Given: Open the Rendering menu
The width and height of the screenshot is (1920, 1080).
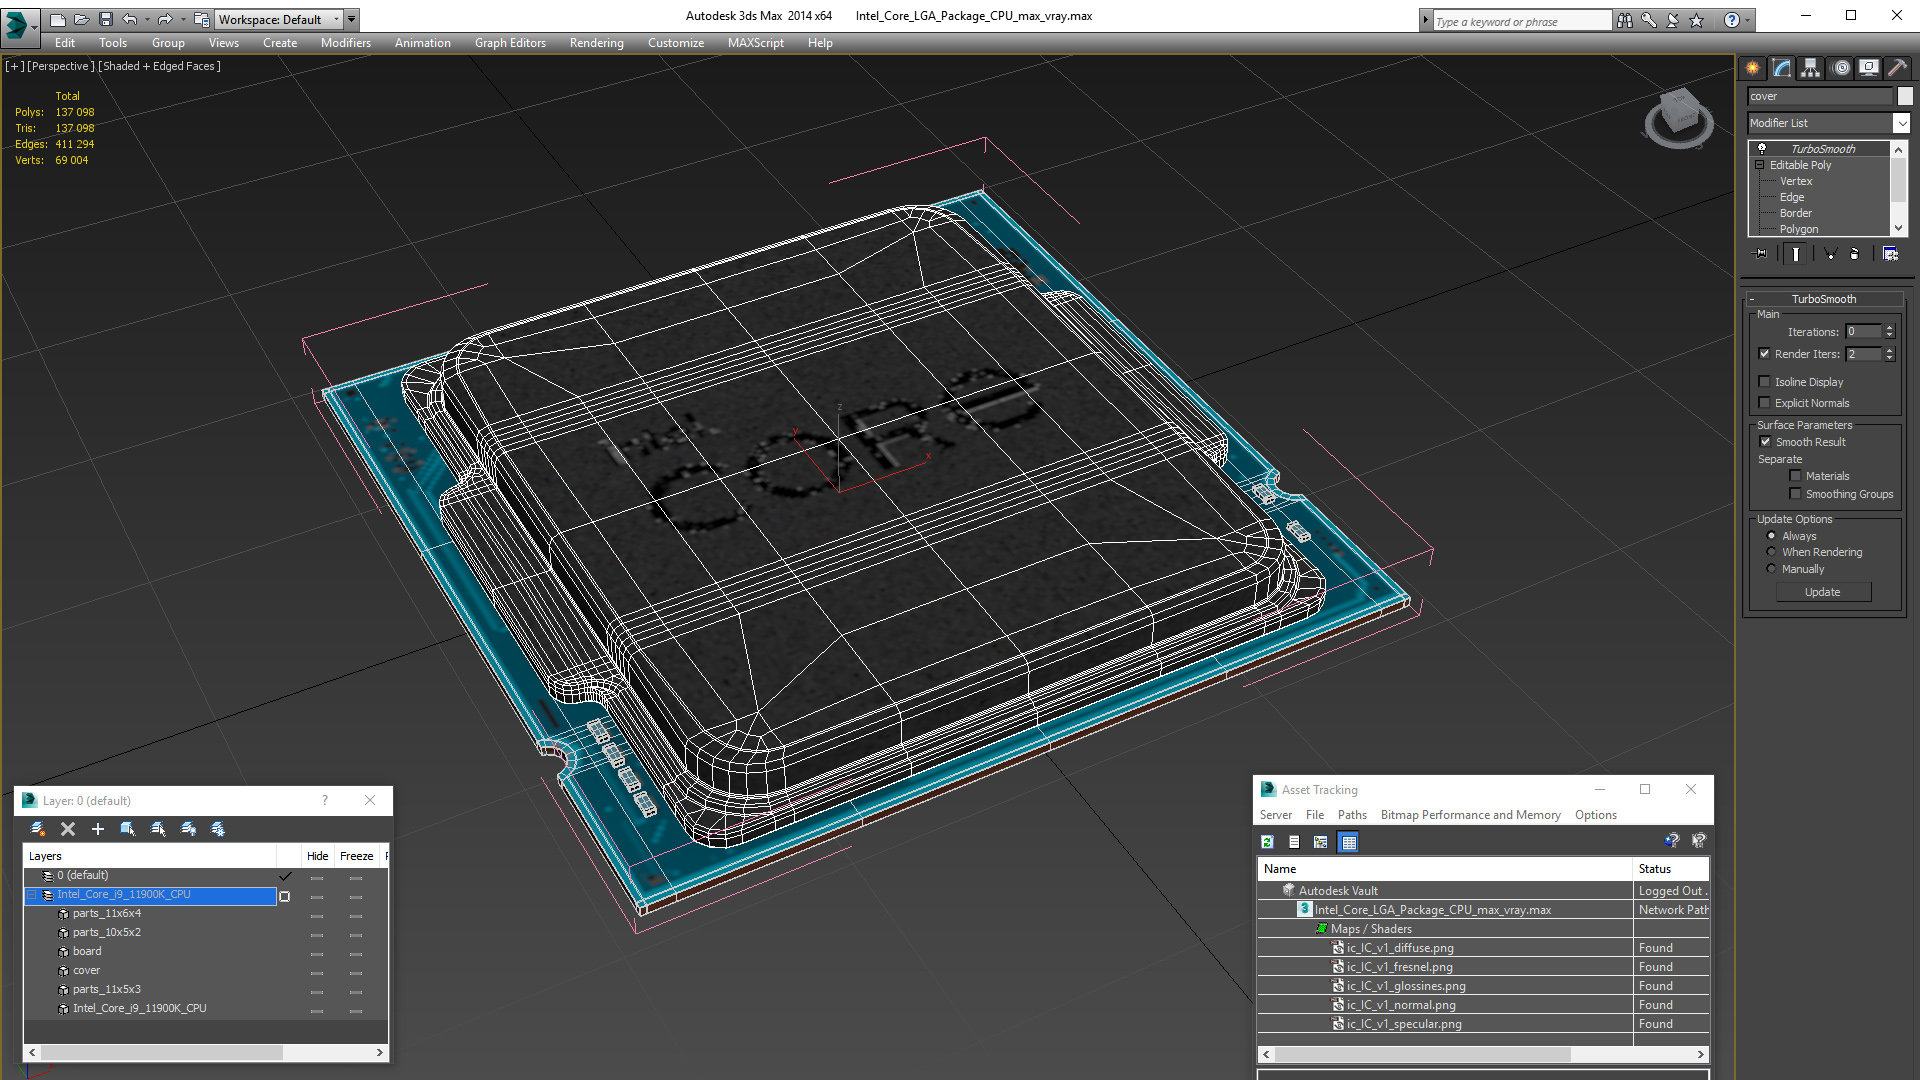Looking at the screenshot, I should coord(596,43).
